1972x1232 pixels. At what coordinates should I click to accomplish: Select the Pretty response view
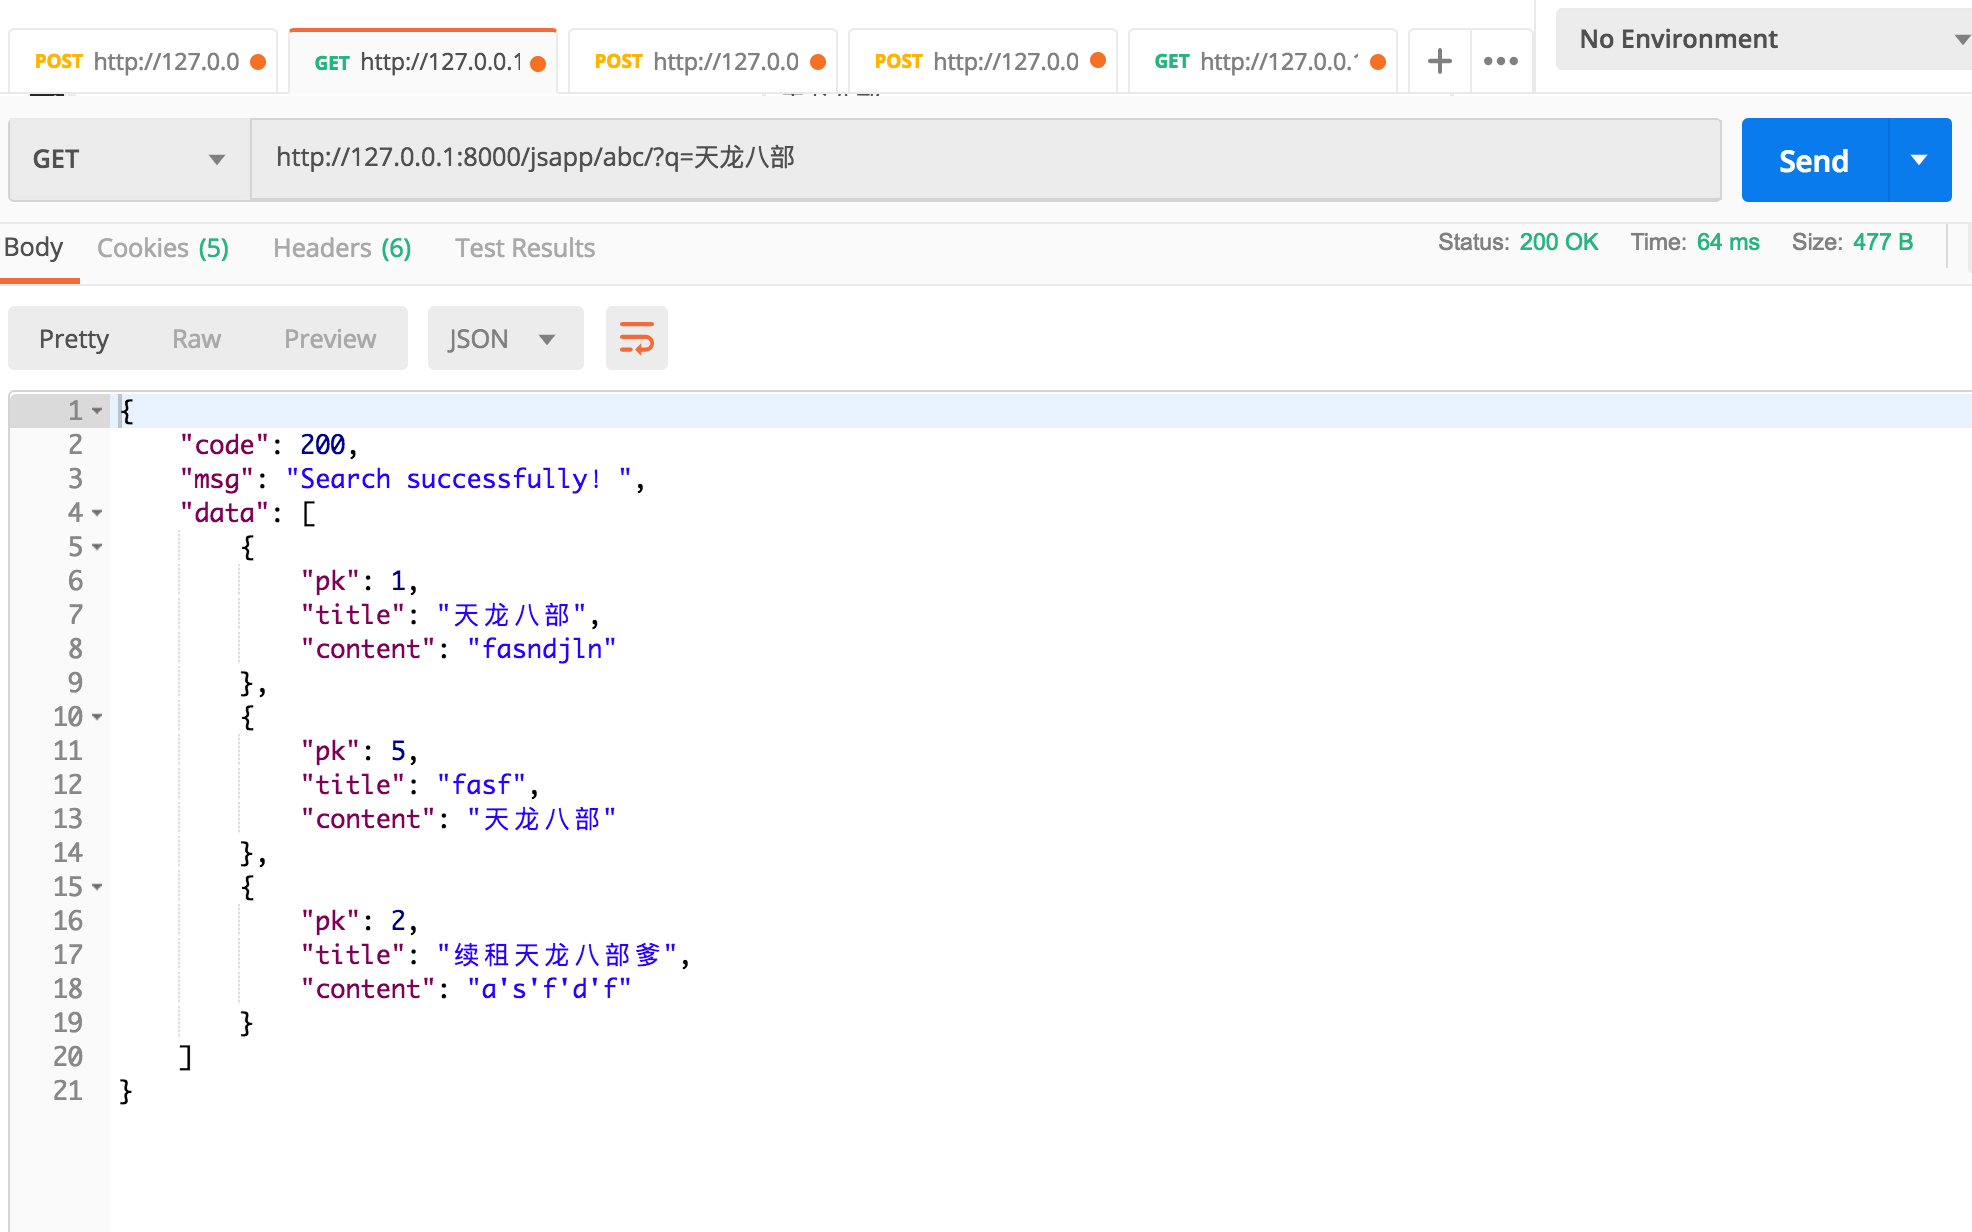[74, 339]
